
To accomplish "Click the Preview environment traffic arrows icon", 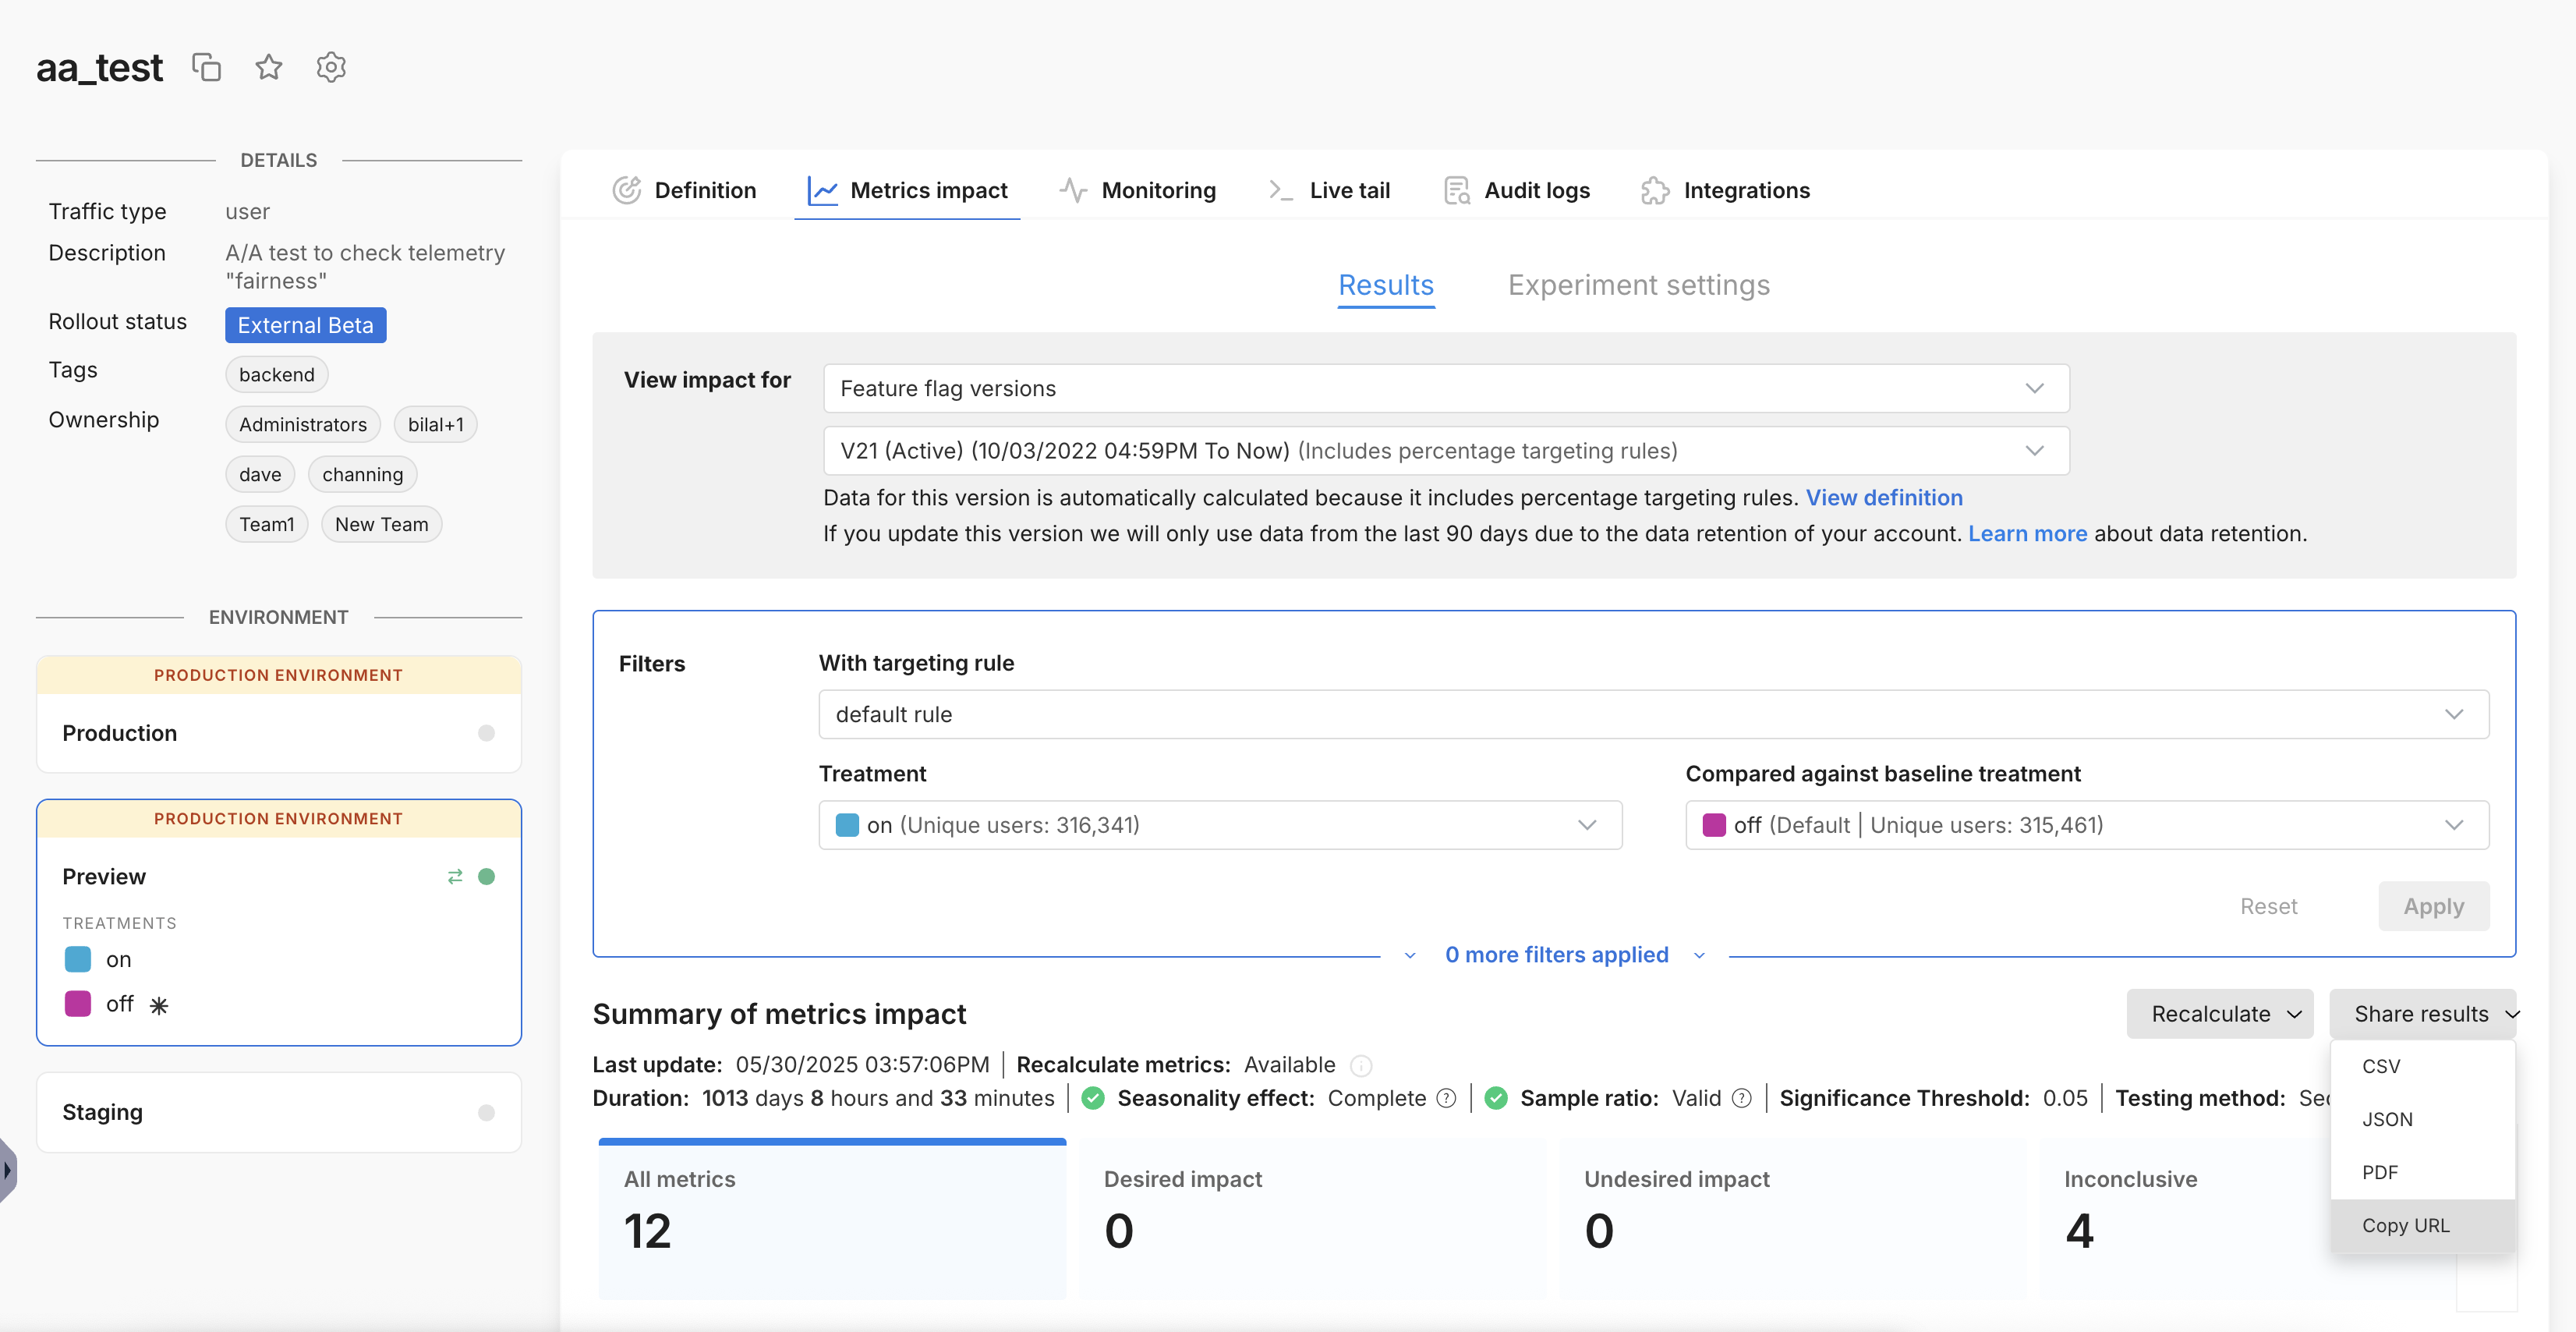I will pos(455,876).
